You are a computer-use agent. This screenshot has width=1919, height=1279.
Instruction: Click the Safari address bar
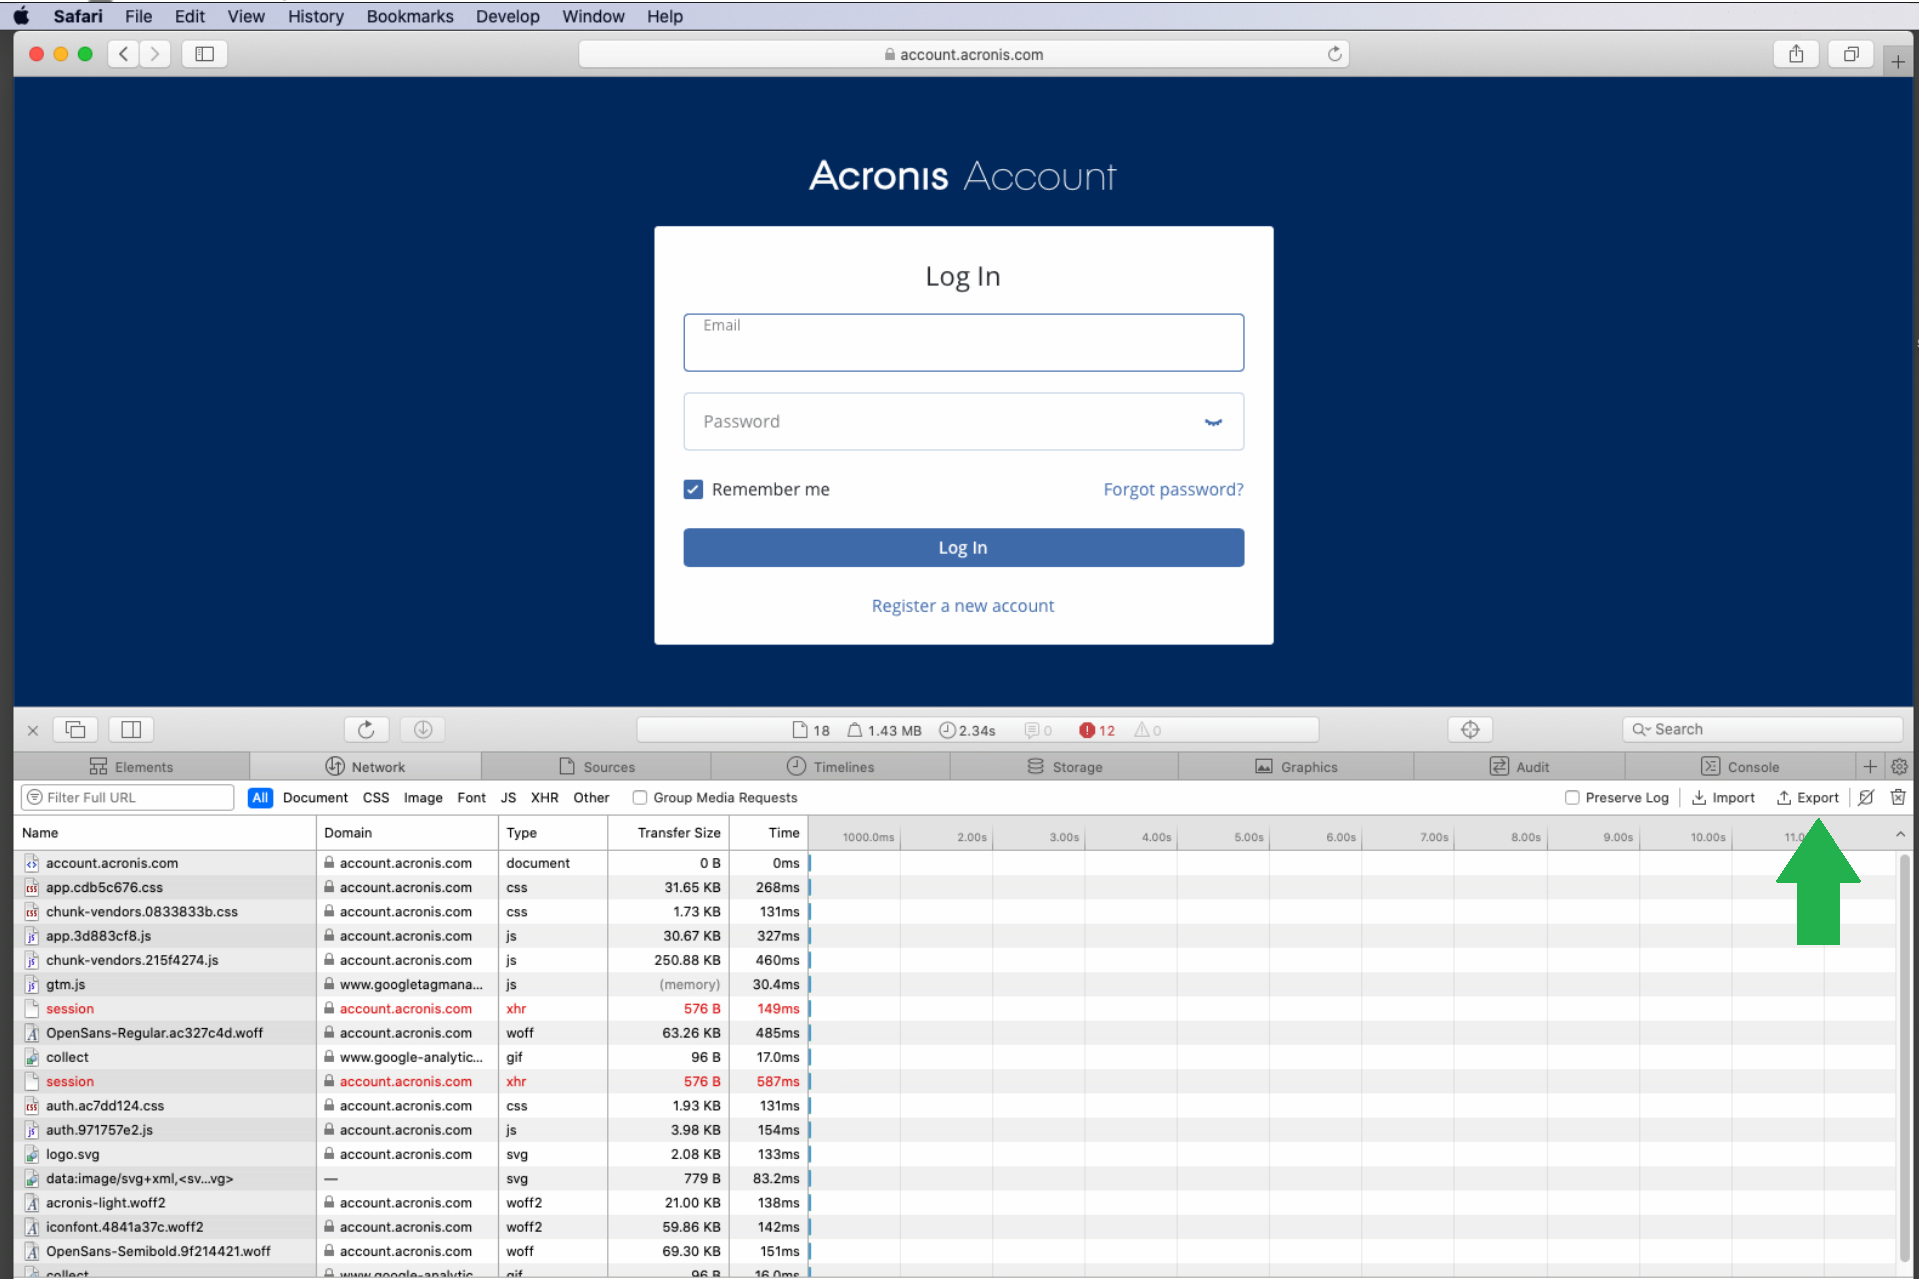(963, 54)
